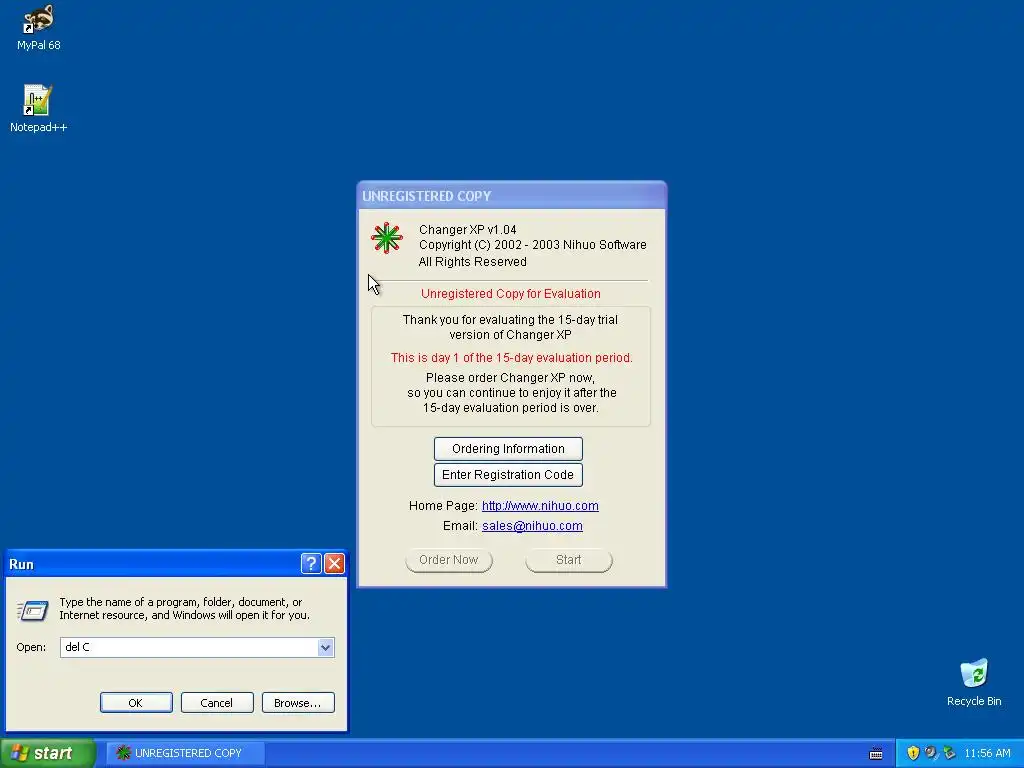Click 'This is day 1 of the 15-day evaluation period.'
This screenshot has height=768, width=1024.
(511, 358)
